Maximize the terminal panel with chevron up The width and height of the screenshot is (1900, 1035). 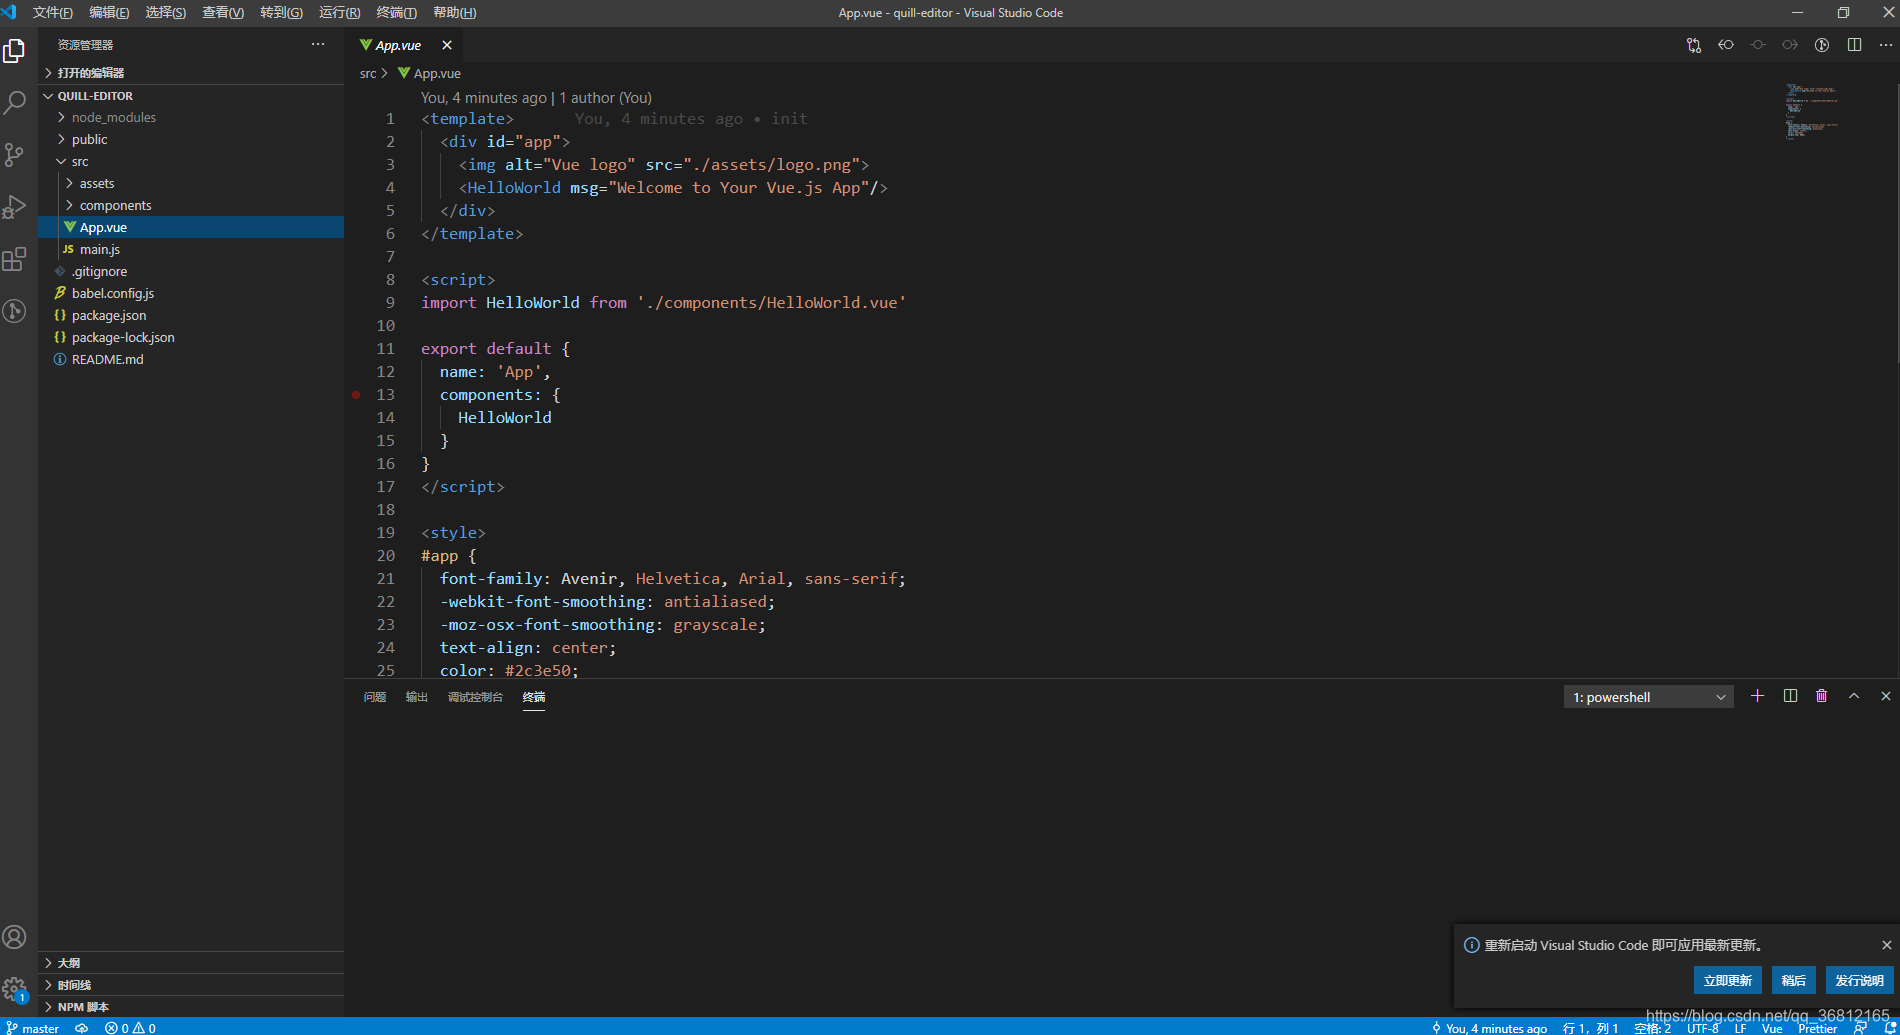point(1854,696)
